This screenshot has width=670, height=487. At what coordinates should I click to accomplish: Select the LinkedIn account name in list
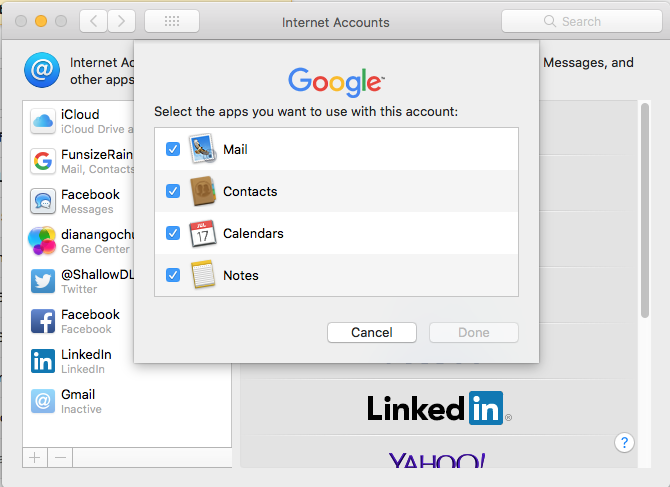(86, 355)
